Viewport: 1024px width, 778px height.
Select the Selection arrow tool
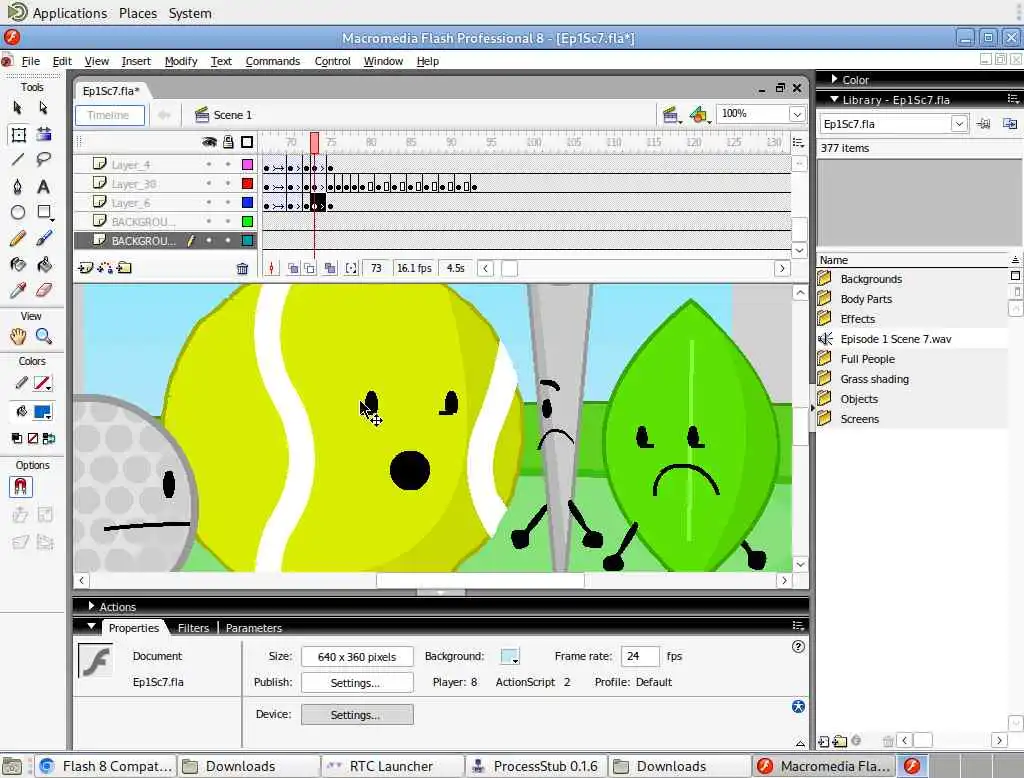coord(18,107)
